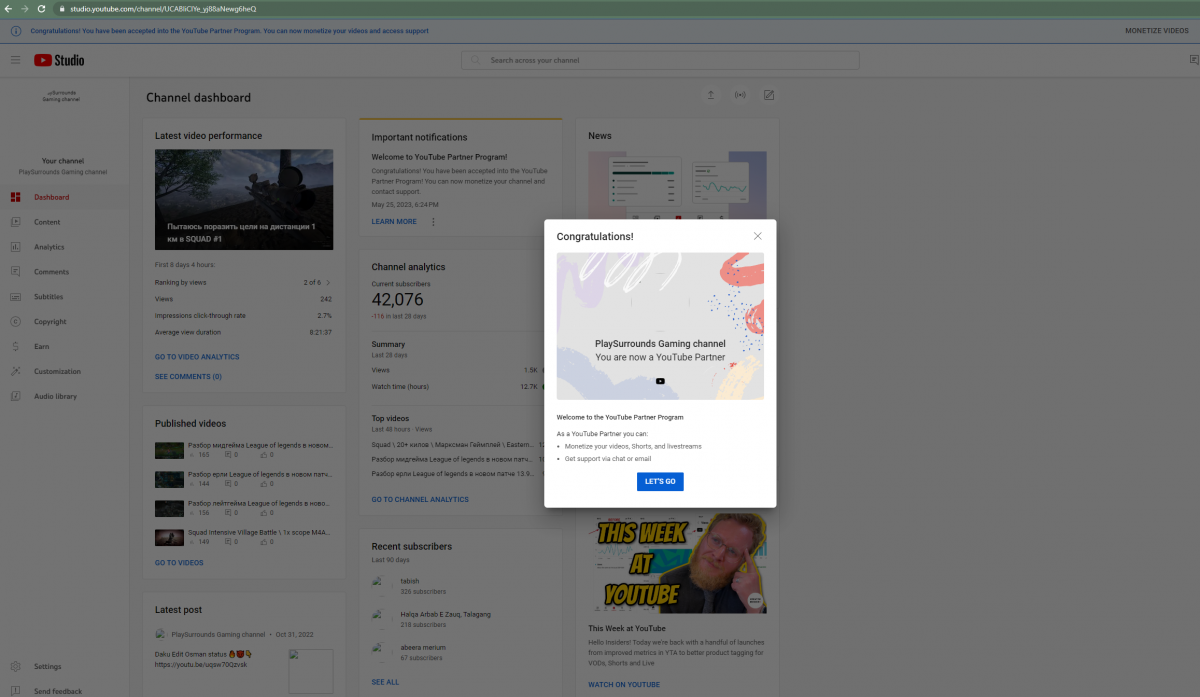The image size is (1200, 697).
Task: Open the GO TO CHANNEL ANALYTICS link
Action: (x=420, y=500)
